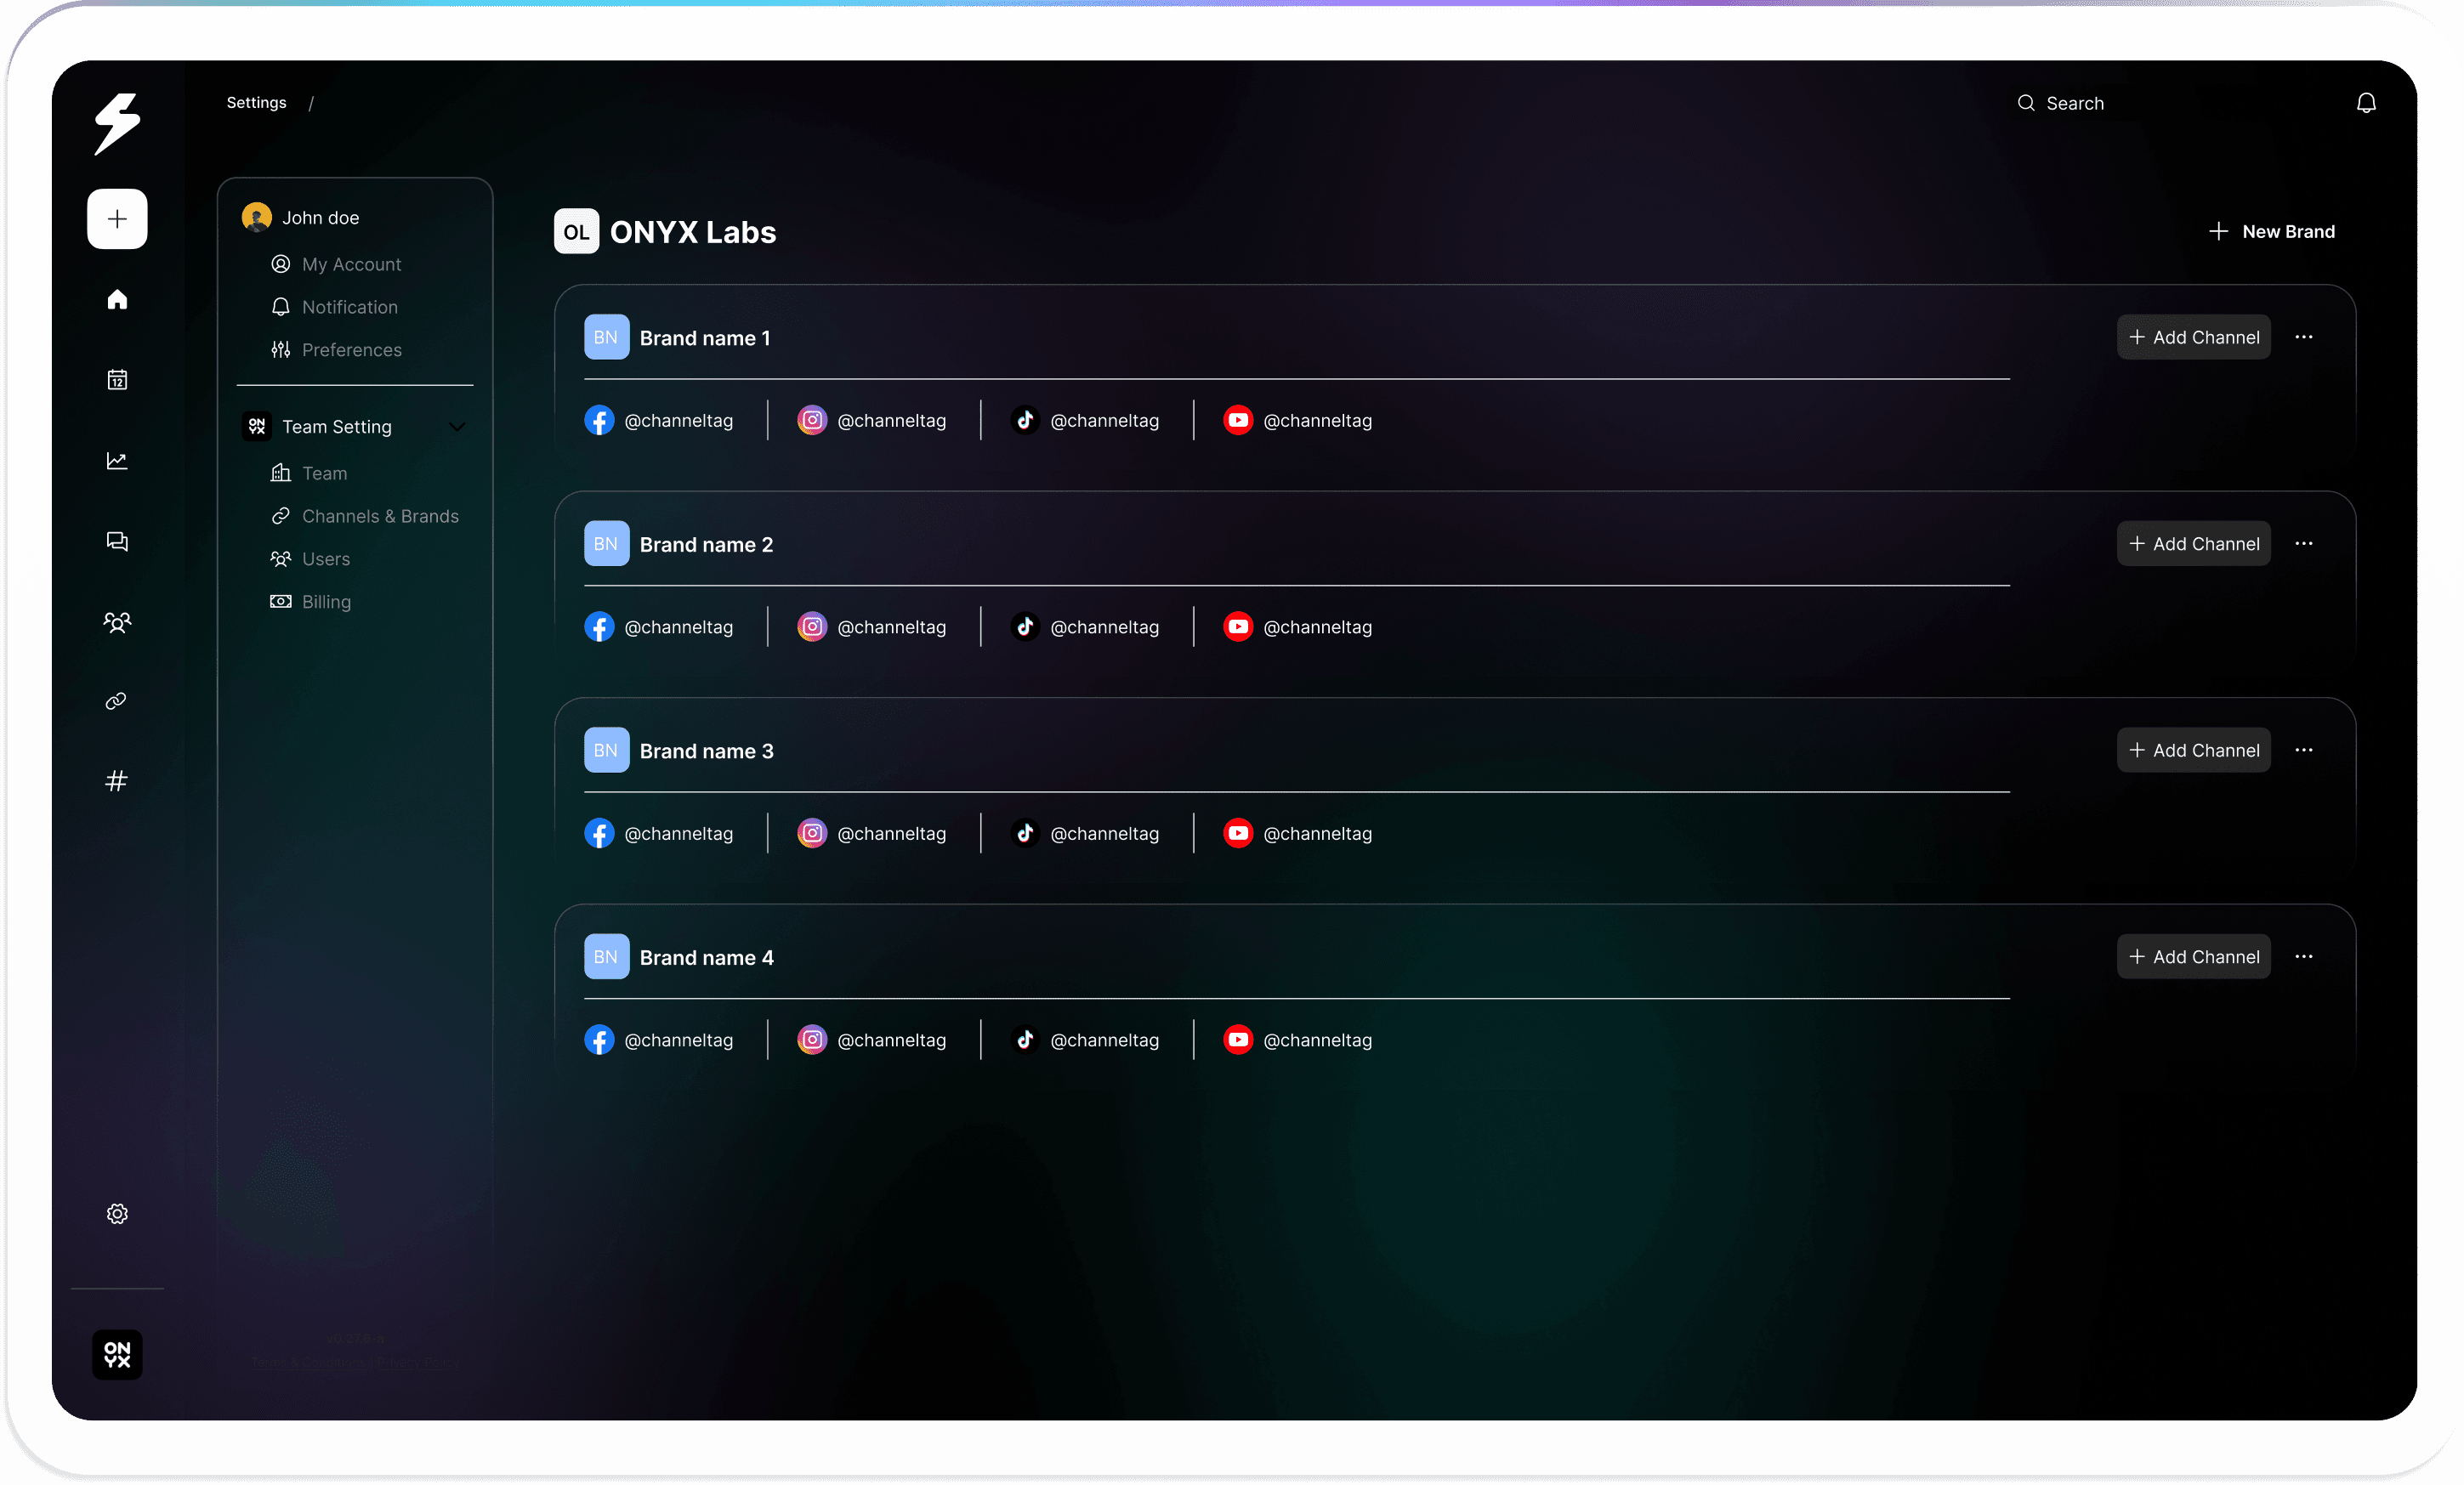Open the settings gear icon
The height and width of the screenshot is (1485, 2464).
[117, 1213]
